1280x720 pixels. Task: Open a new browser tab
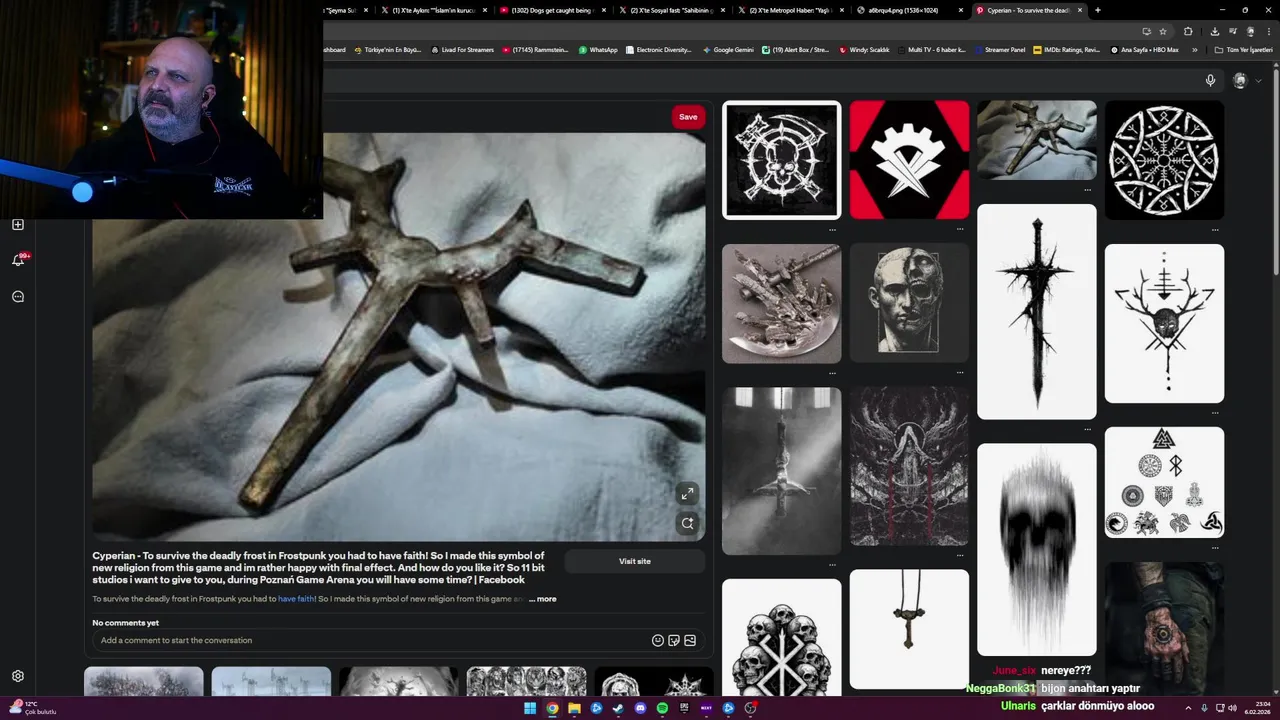point(1098,10)
